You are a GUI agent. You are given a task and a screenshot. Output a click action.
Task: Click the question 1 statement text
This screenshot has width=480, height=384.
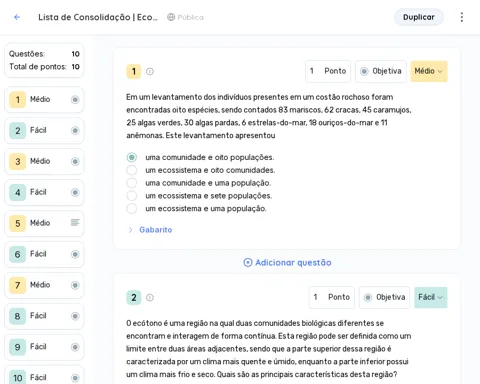pos(269,116)
